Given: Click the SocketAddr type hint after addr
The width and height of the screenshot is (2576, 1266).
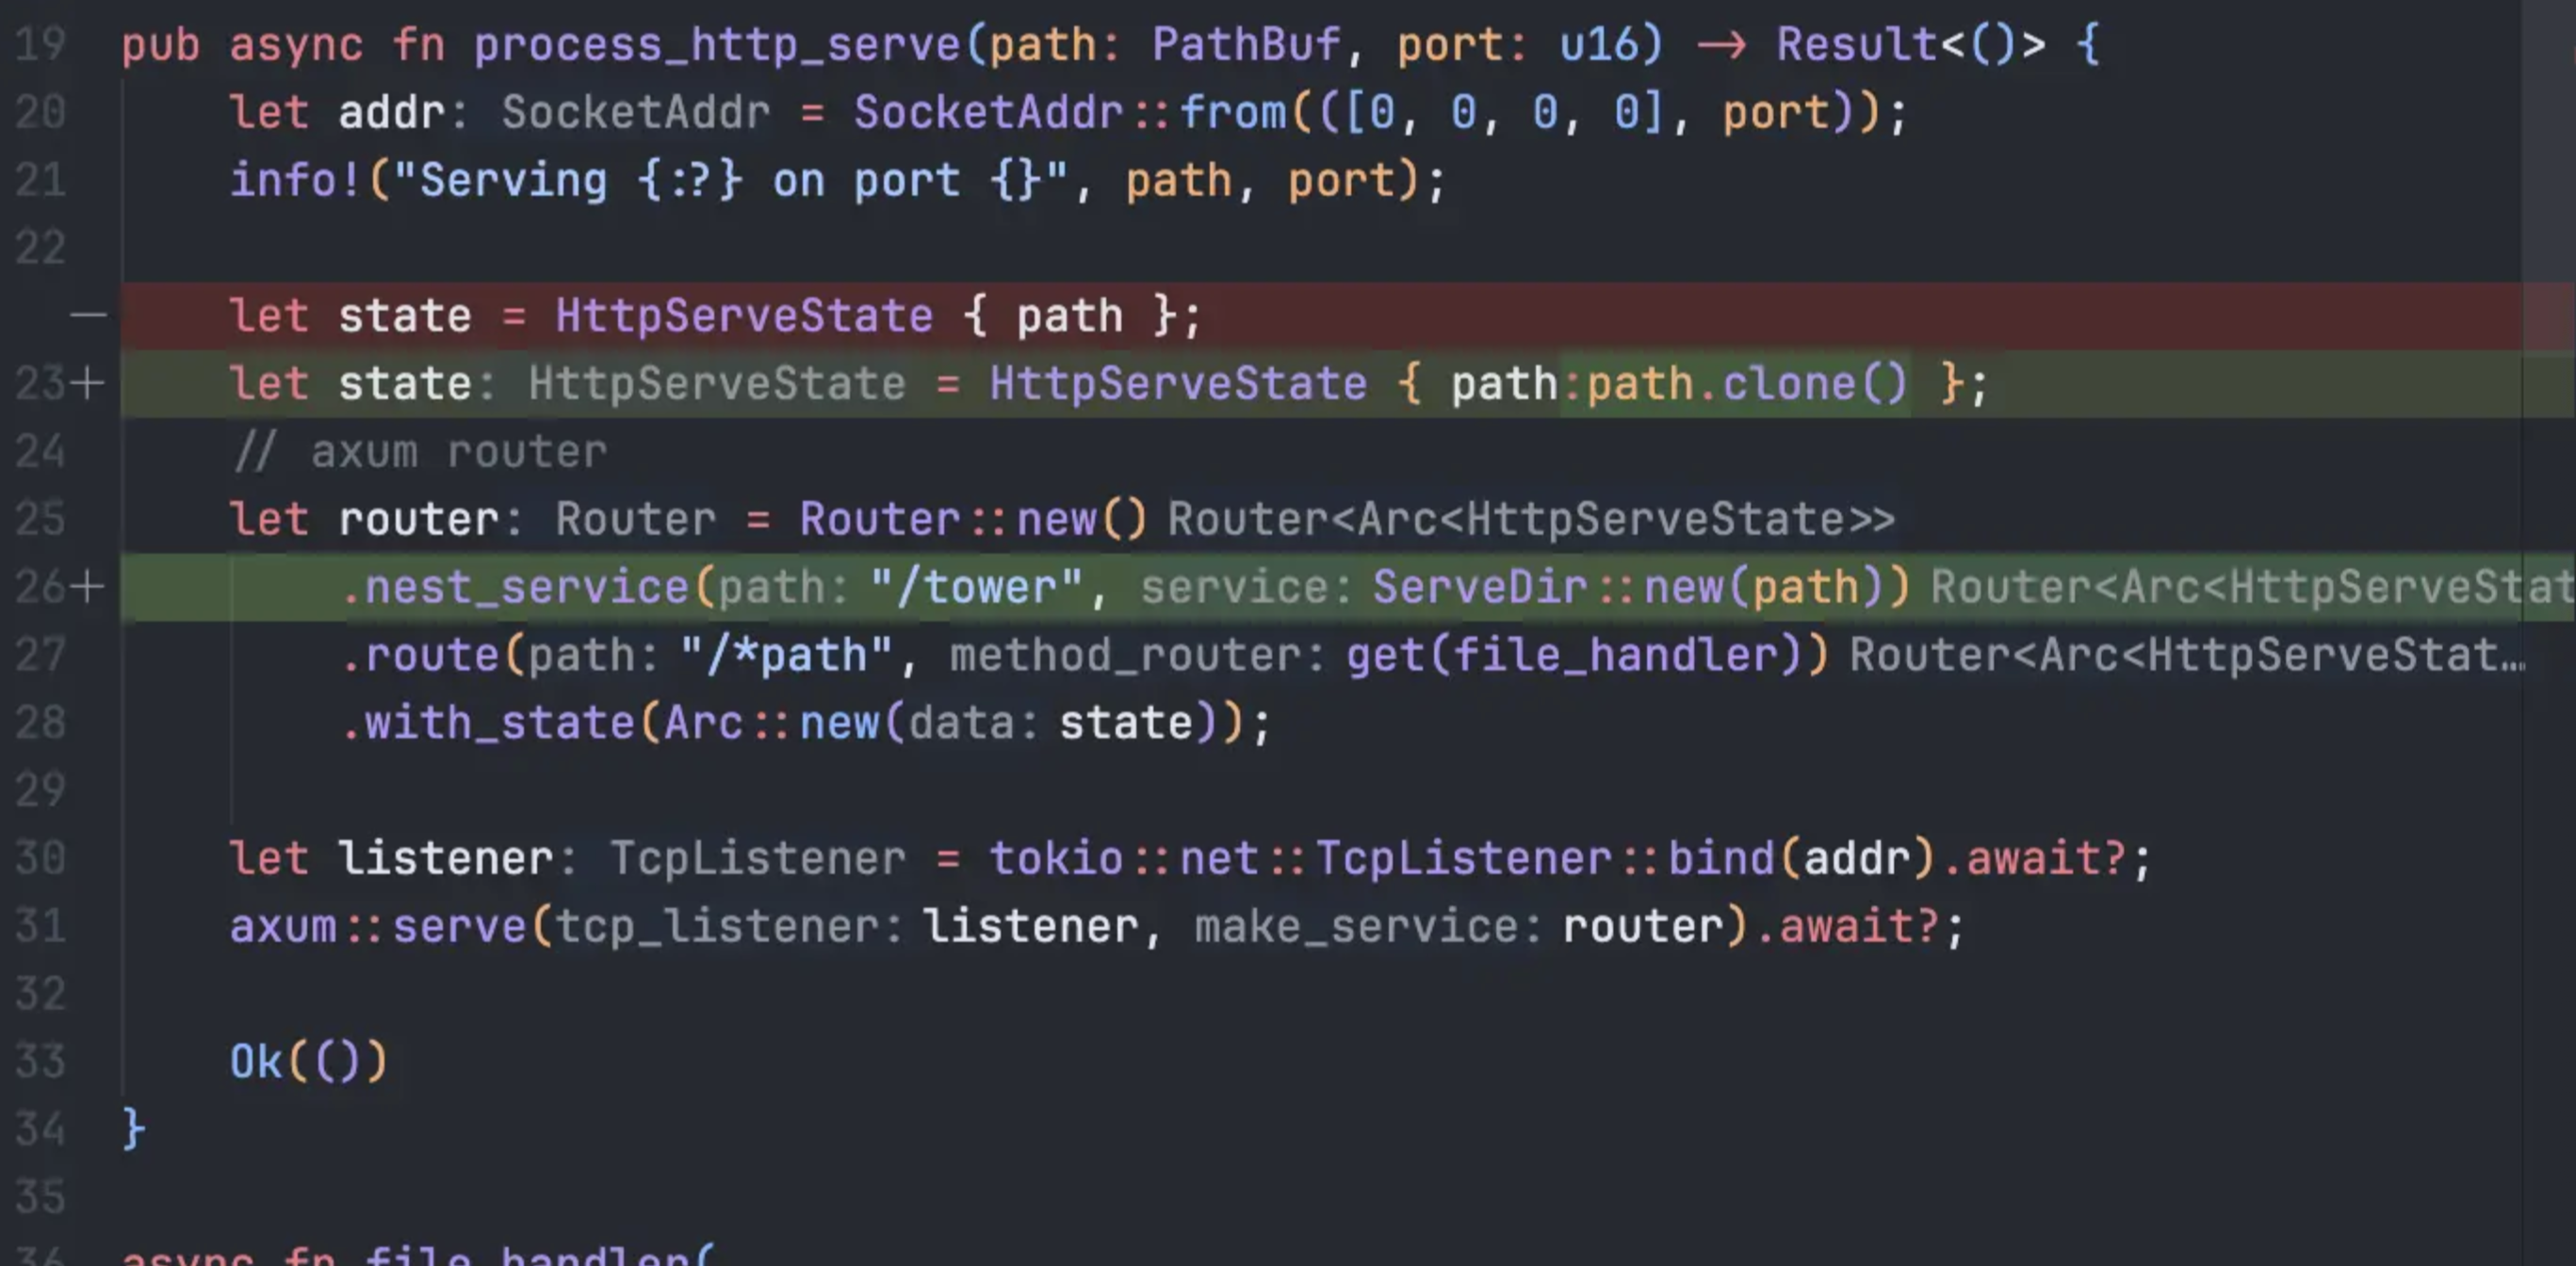Looking at the screenshot, I should coord(635,112).
